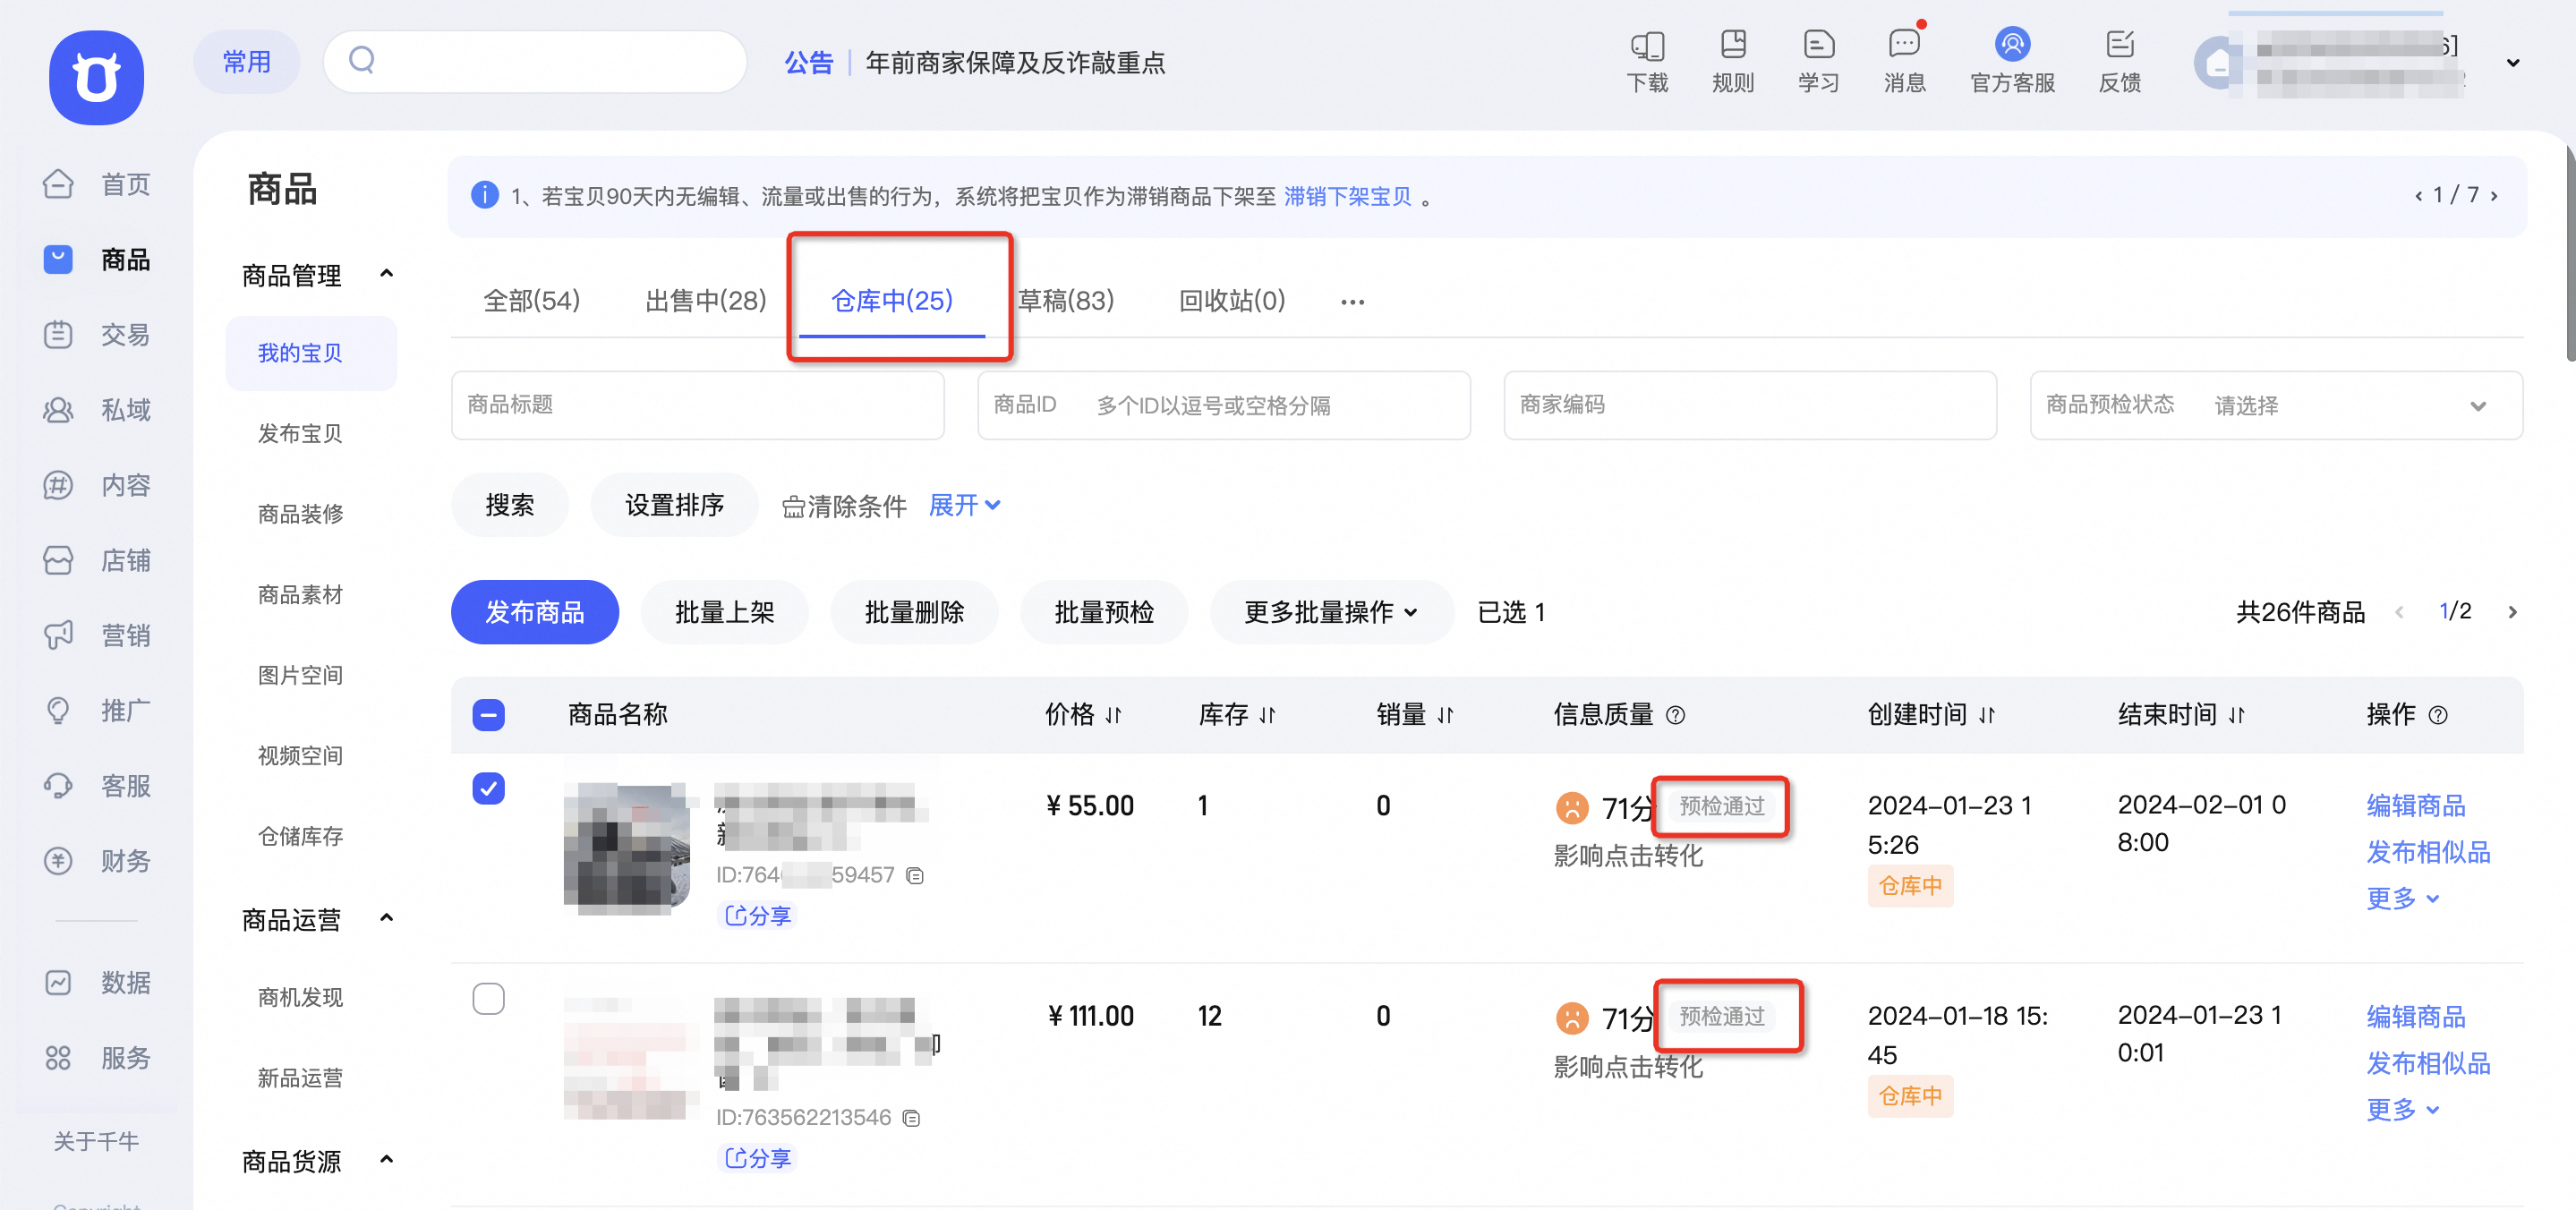Click 发布商品 button

[535, 612]
